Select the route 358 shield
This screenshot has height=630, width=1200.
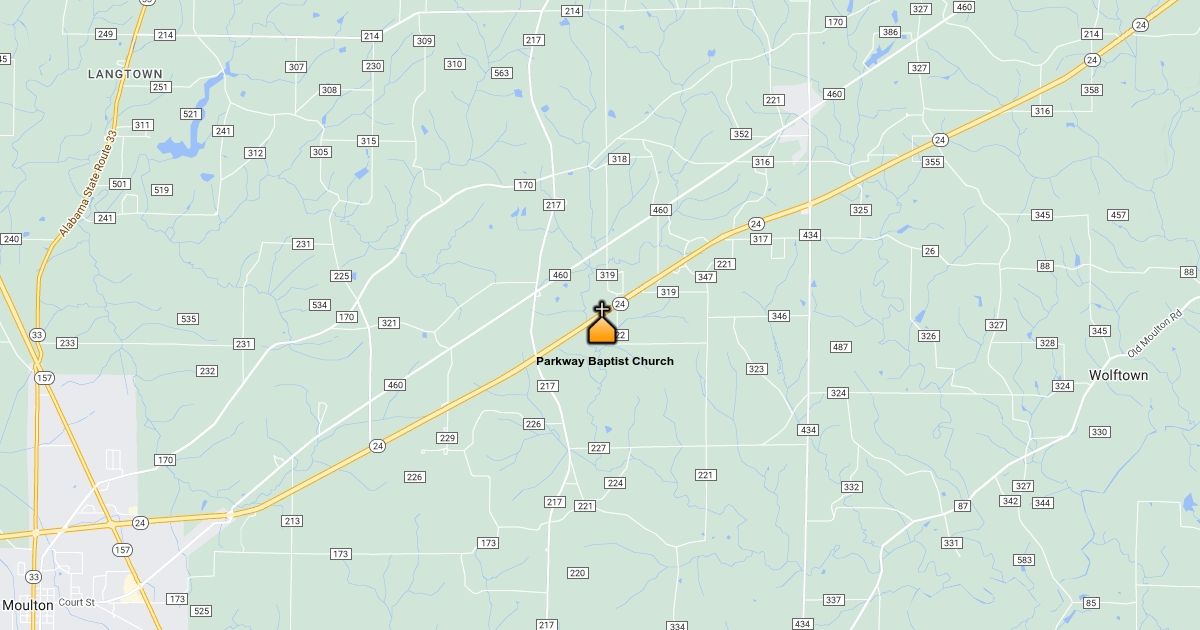[x=1092, y=90]
